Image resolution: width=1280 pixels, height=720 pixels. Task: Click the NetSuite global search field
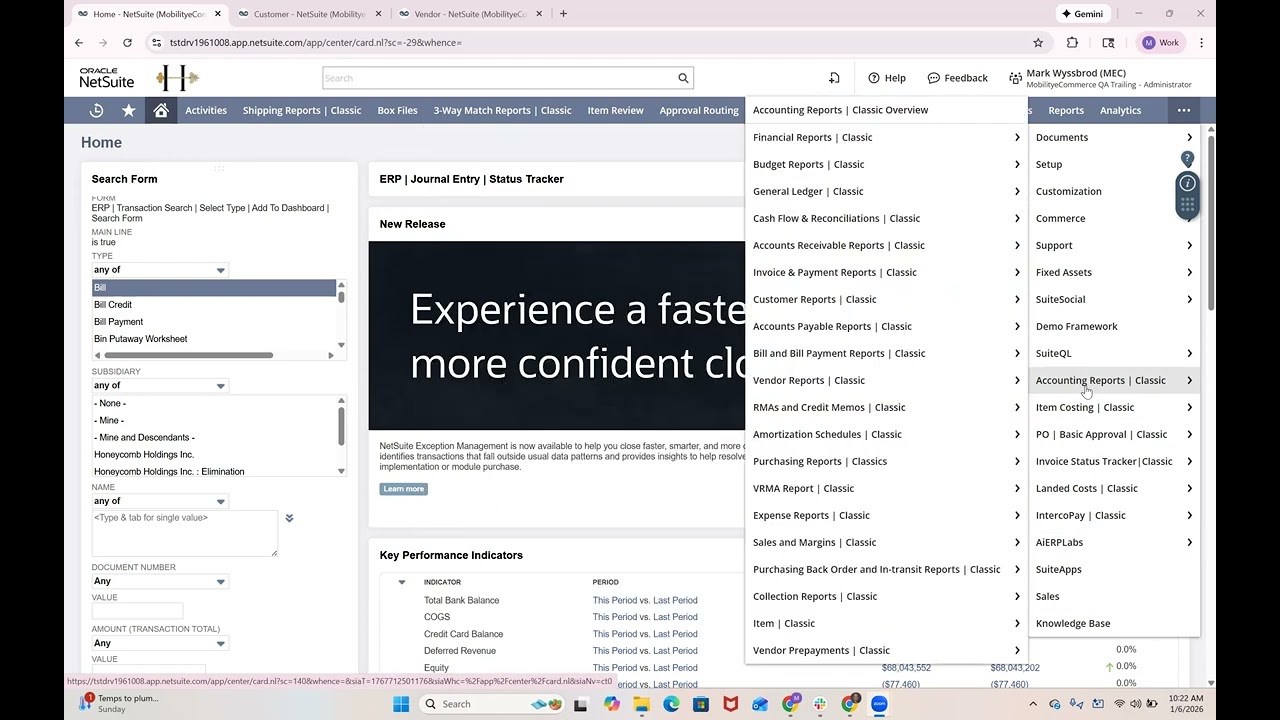pyautogui.click(x=500, y=78)
